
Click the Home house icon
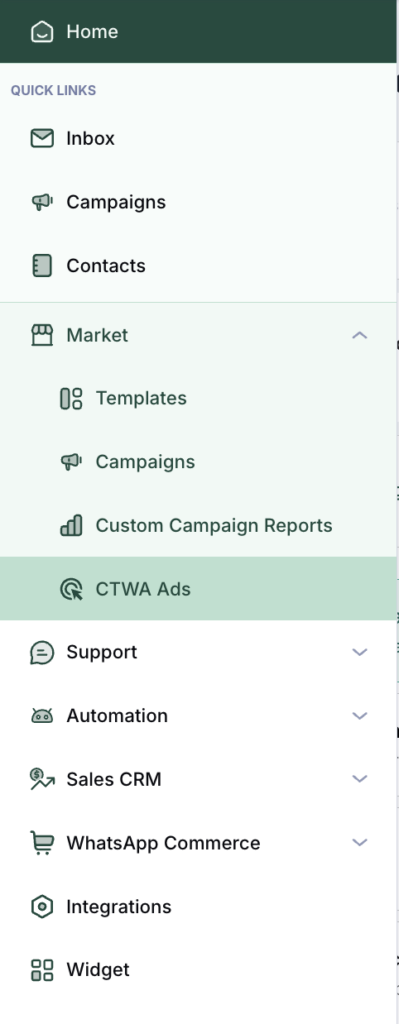pyautogui.click(x=42, y=31)
